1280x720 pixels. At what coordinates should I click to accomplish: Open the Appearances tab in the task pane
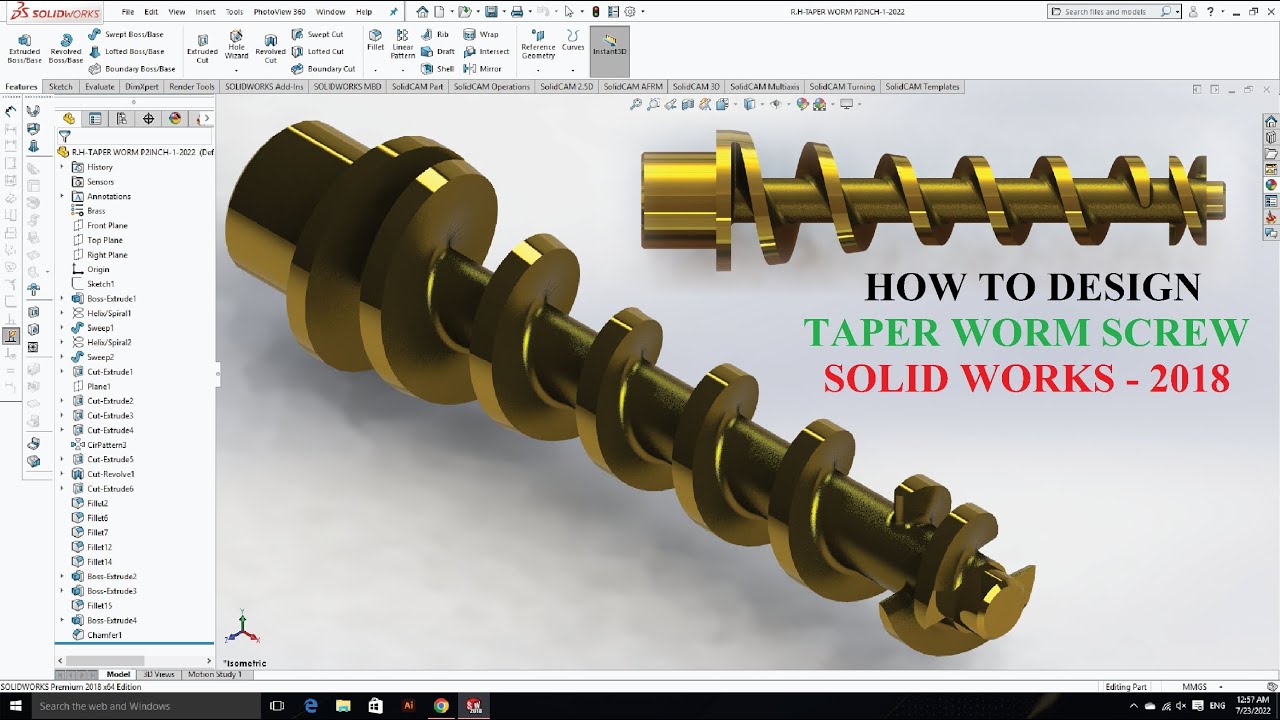coord(1271,184)
